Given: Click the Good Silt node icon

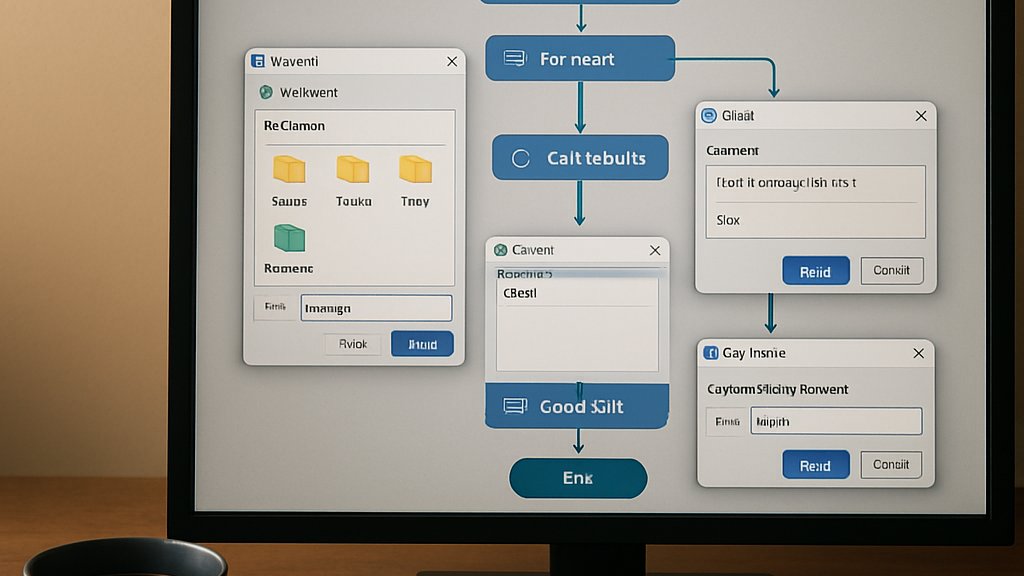Looking at the screenshot, I should coord(515,406).
